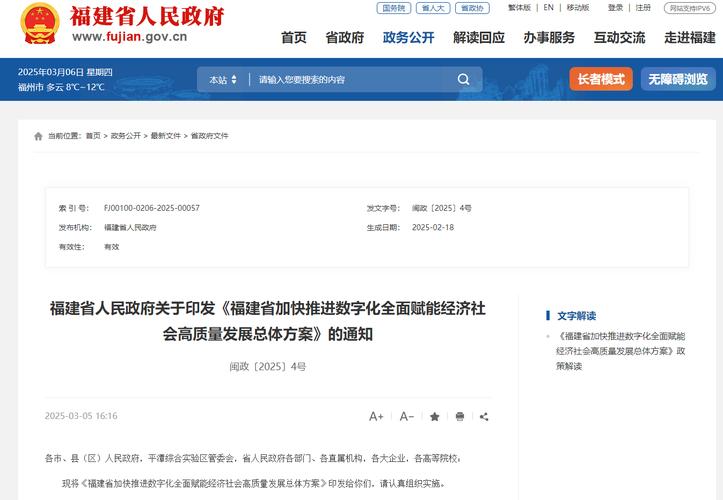Print the article using printer icon
This screenshot has height=500, width=723.
(460, 417)
